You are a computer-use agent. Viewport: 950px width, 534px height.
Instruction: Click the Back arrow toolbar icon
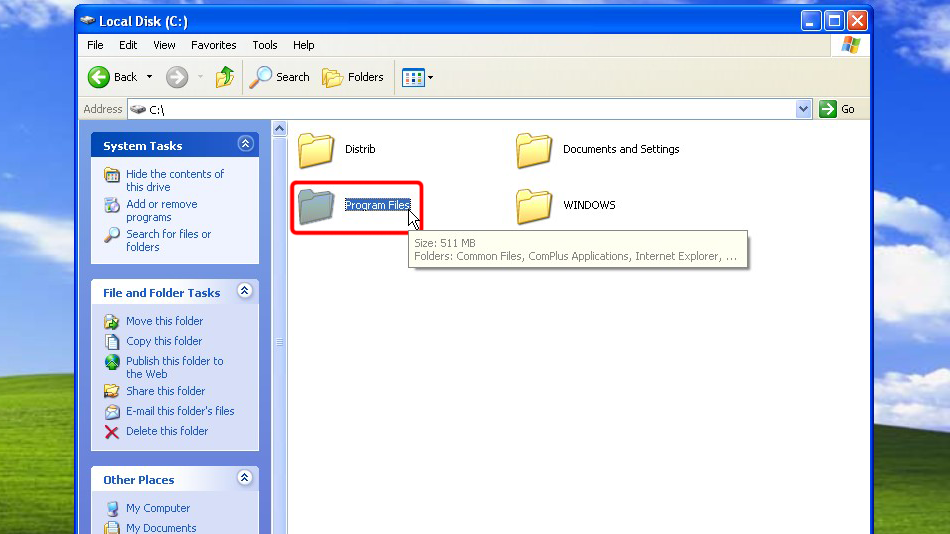99,77
